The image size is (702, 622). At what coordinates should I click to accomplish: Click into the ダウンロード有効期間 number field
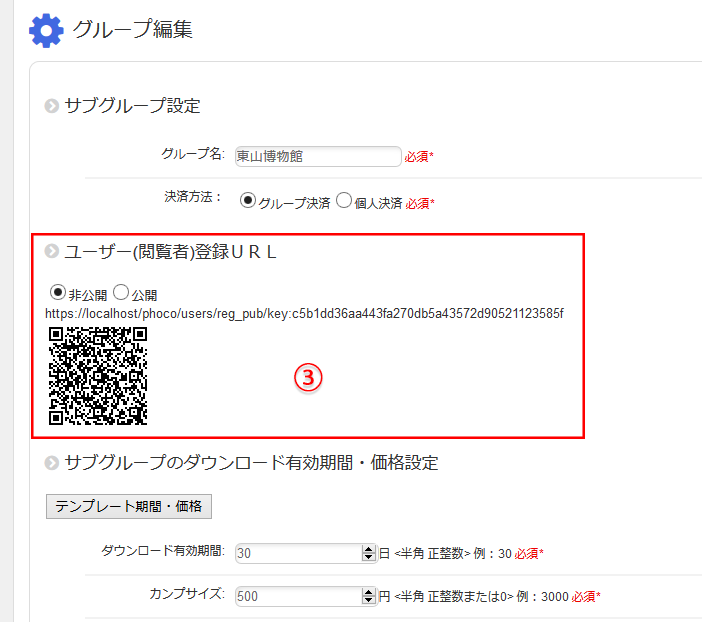coord(297,553)
